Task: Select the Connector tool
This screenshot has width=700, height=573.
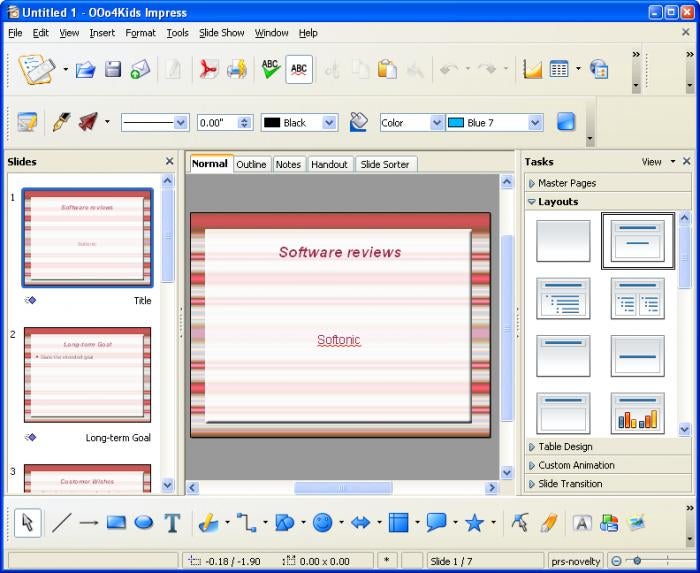Action: point(246,523)
